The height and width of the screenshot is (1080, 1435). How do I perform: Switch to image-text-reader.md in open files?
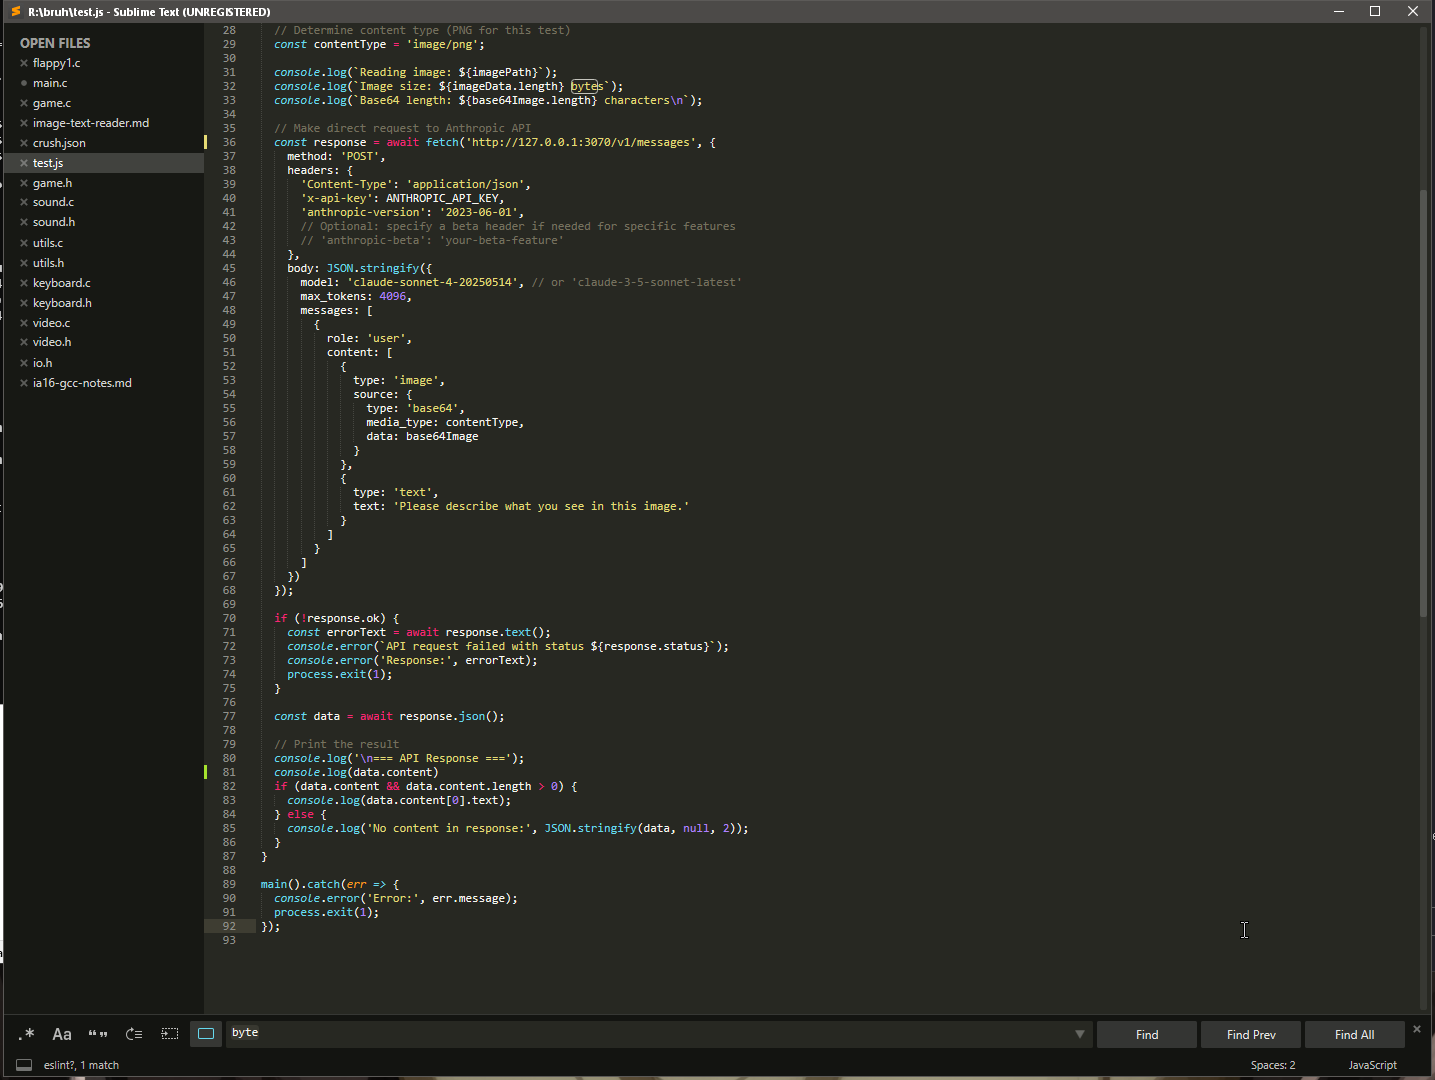(91, 123)
